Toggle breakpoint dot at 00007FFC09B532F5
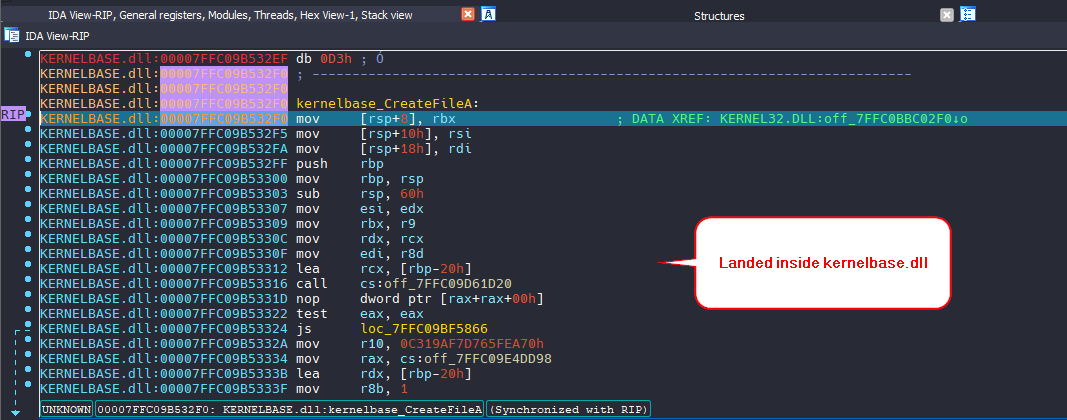 pyautogui.click(x=28, y=129)
